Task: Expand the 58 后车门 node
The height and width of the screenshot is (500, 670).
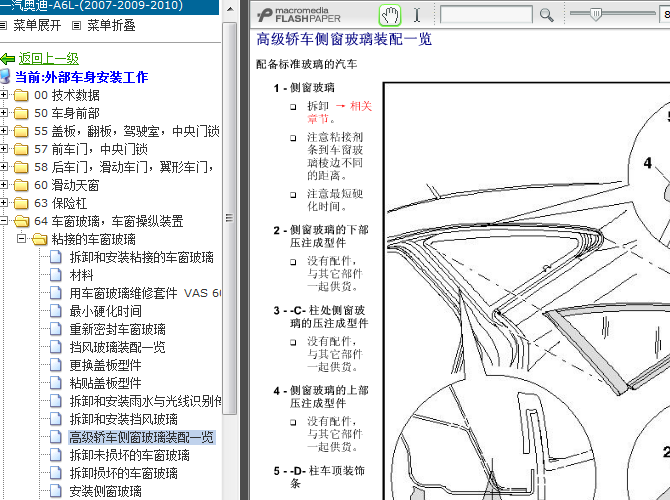Action: coord(3,166)
